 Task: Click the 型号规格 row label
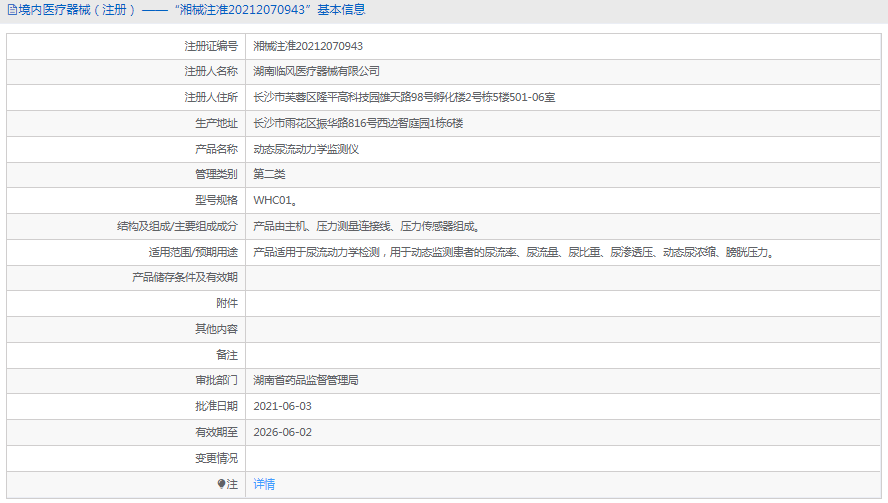coord(216,201)
